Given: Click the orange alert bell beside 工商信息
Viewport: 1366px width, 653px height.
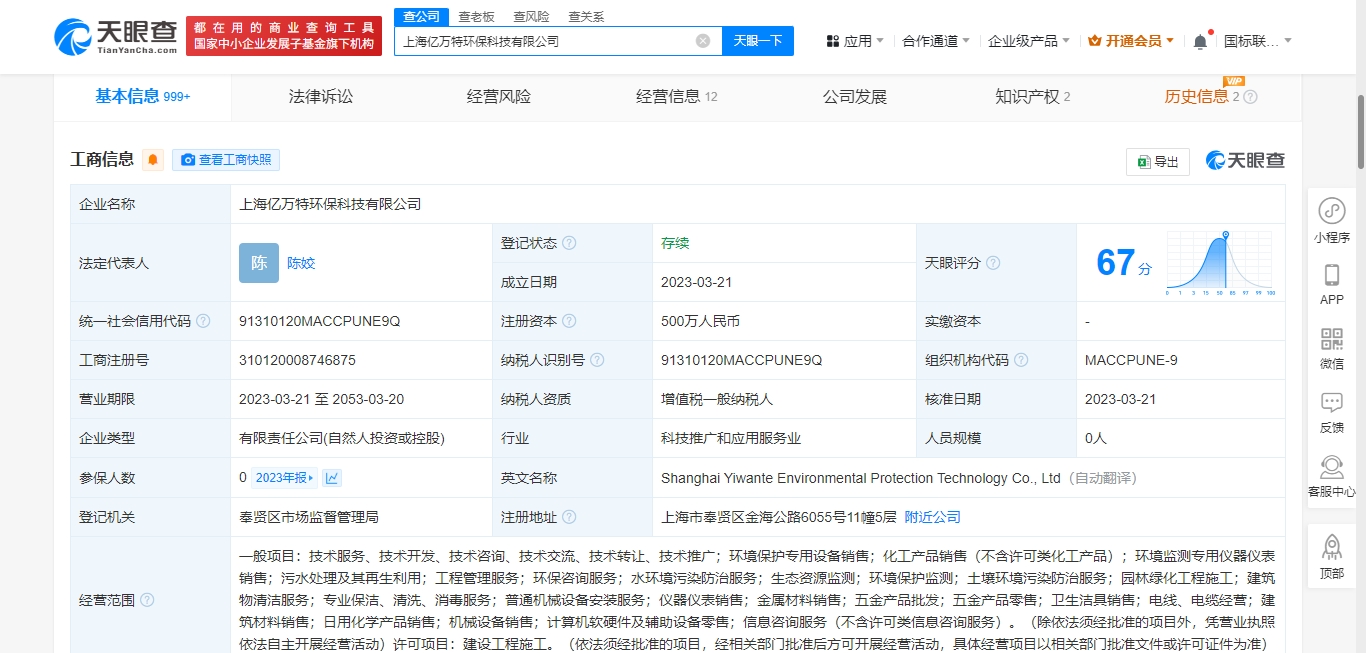Looking at the screenshot, I should coord(153,160).
